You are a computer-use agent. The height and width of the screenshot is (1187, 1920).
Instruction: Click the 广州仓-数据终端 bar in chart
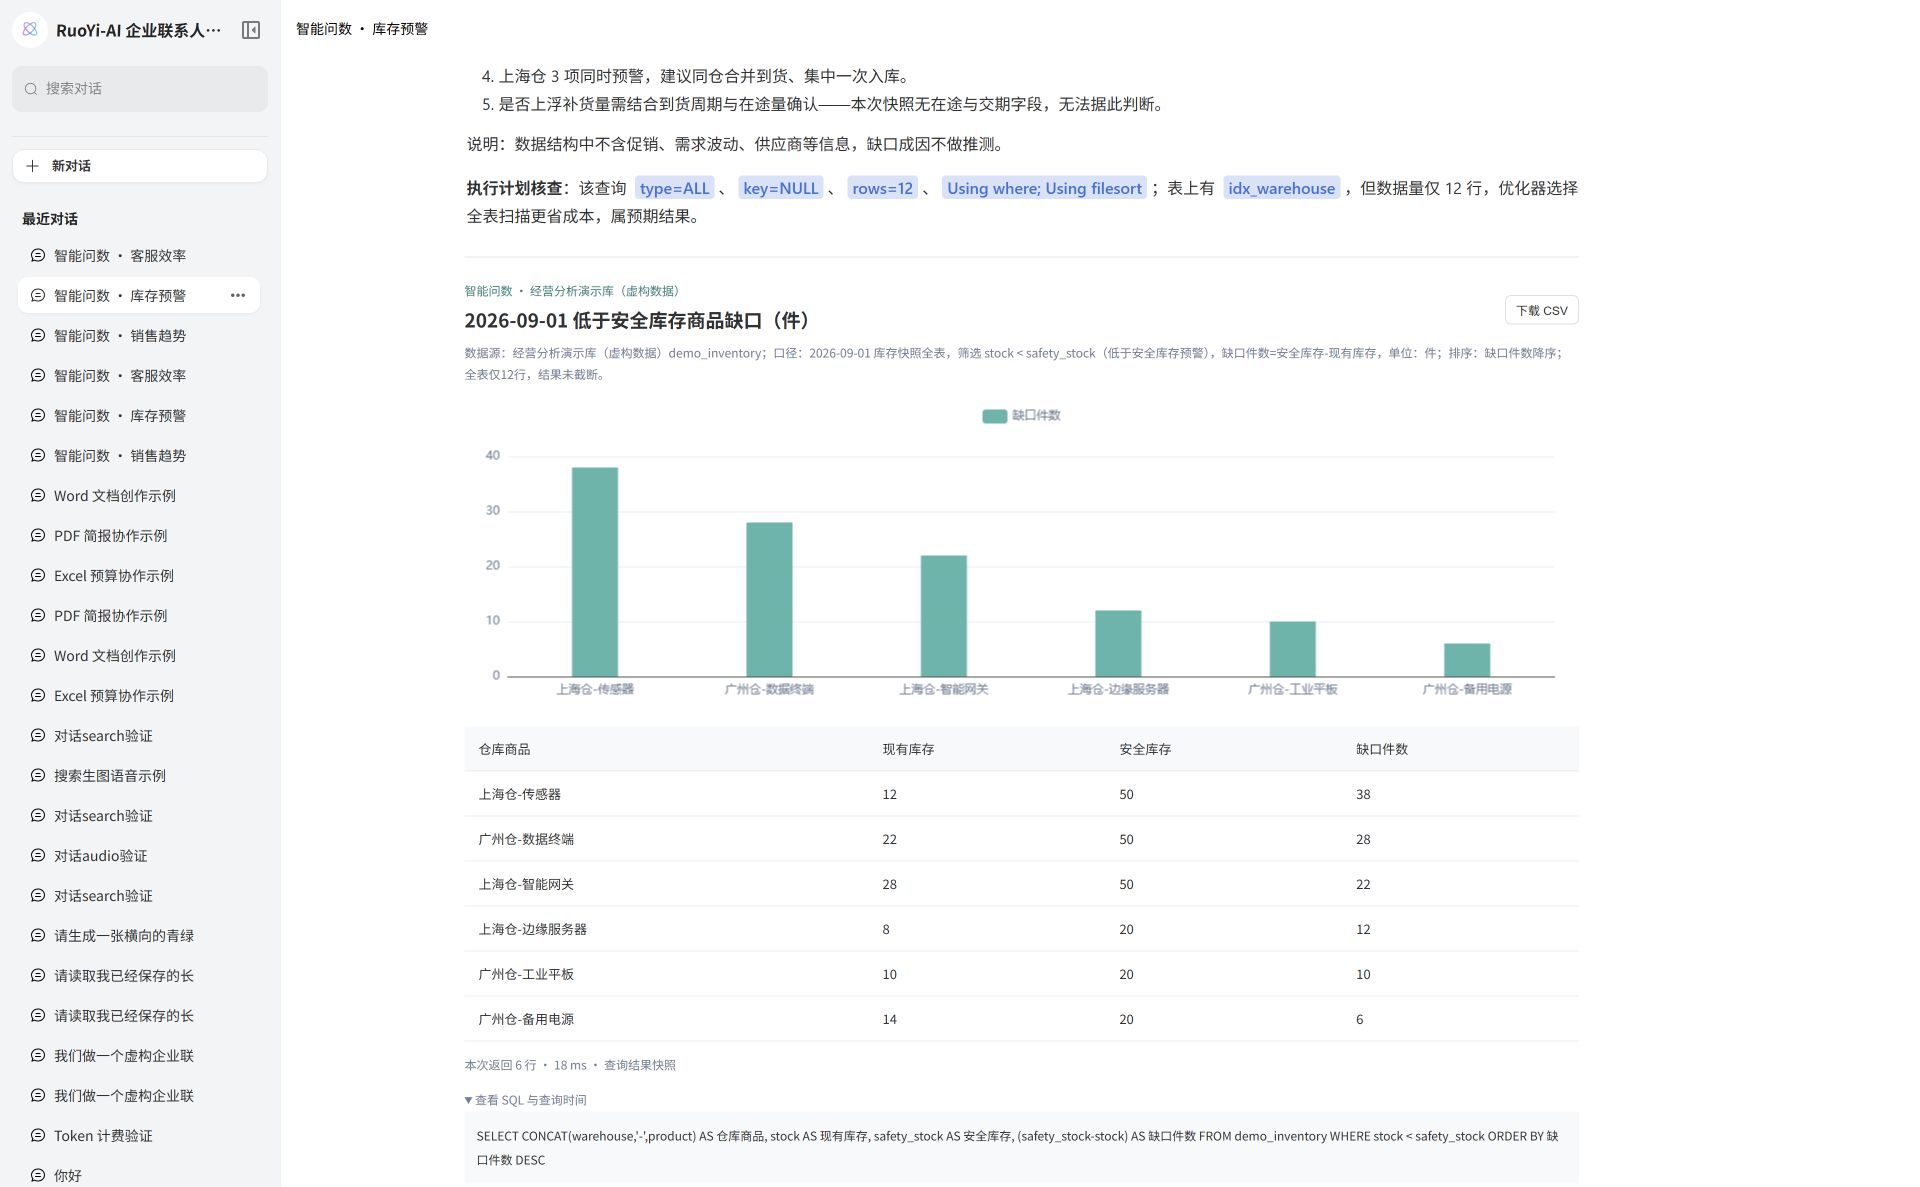coord(769,599)
